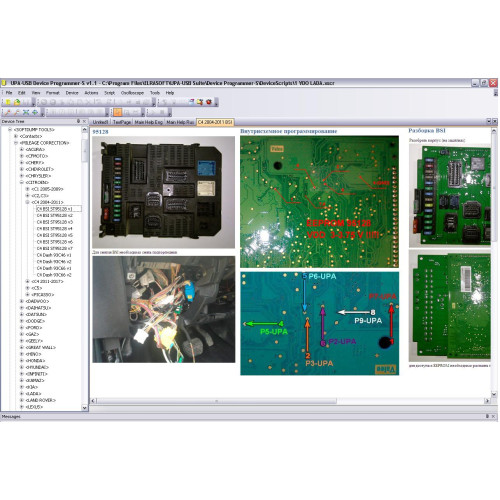Expand the C4 2011-2017 tree node
This screenshot has width=500, height=500.
point(28,281)
